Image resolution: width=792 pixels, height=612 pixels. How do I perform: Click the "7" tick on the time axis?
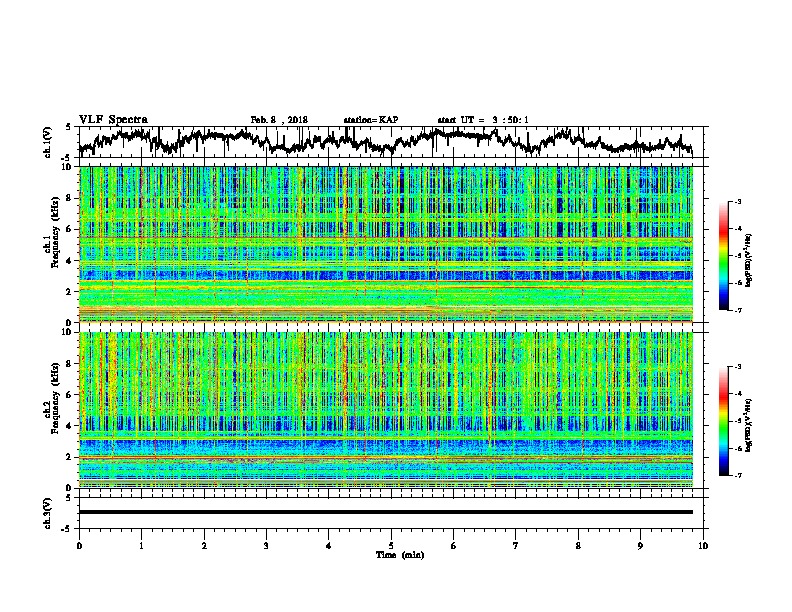coord(516,546)
